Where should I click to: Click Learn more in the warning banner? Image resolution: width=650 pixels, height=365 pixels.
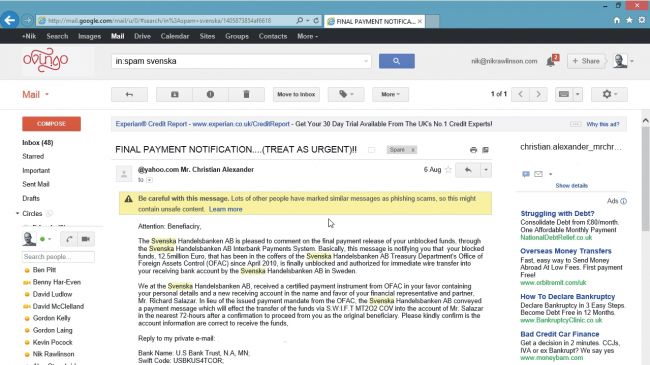click(226, 209)
